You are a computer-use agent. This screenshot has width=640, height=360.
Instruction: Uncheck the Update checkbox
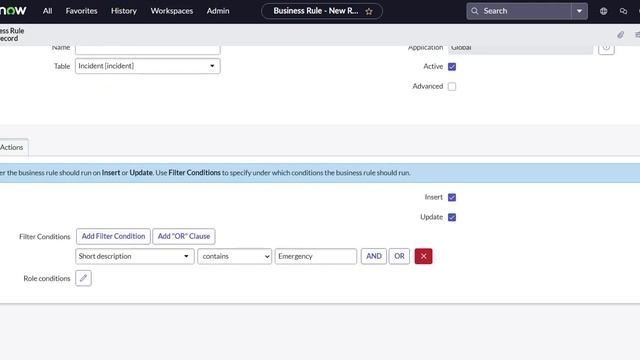coord(452,217)
